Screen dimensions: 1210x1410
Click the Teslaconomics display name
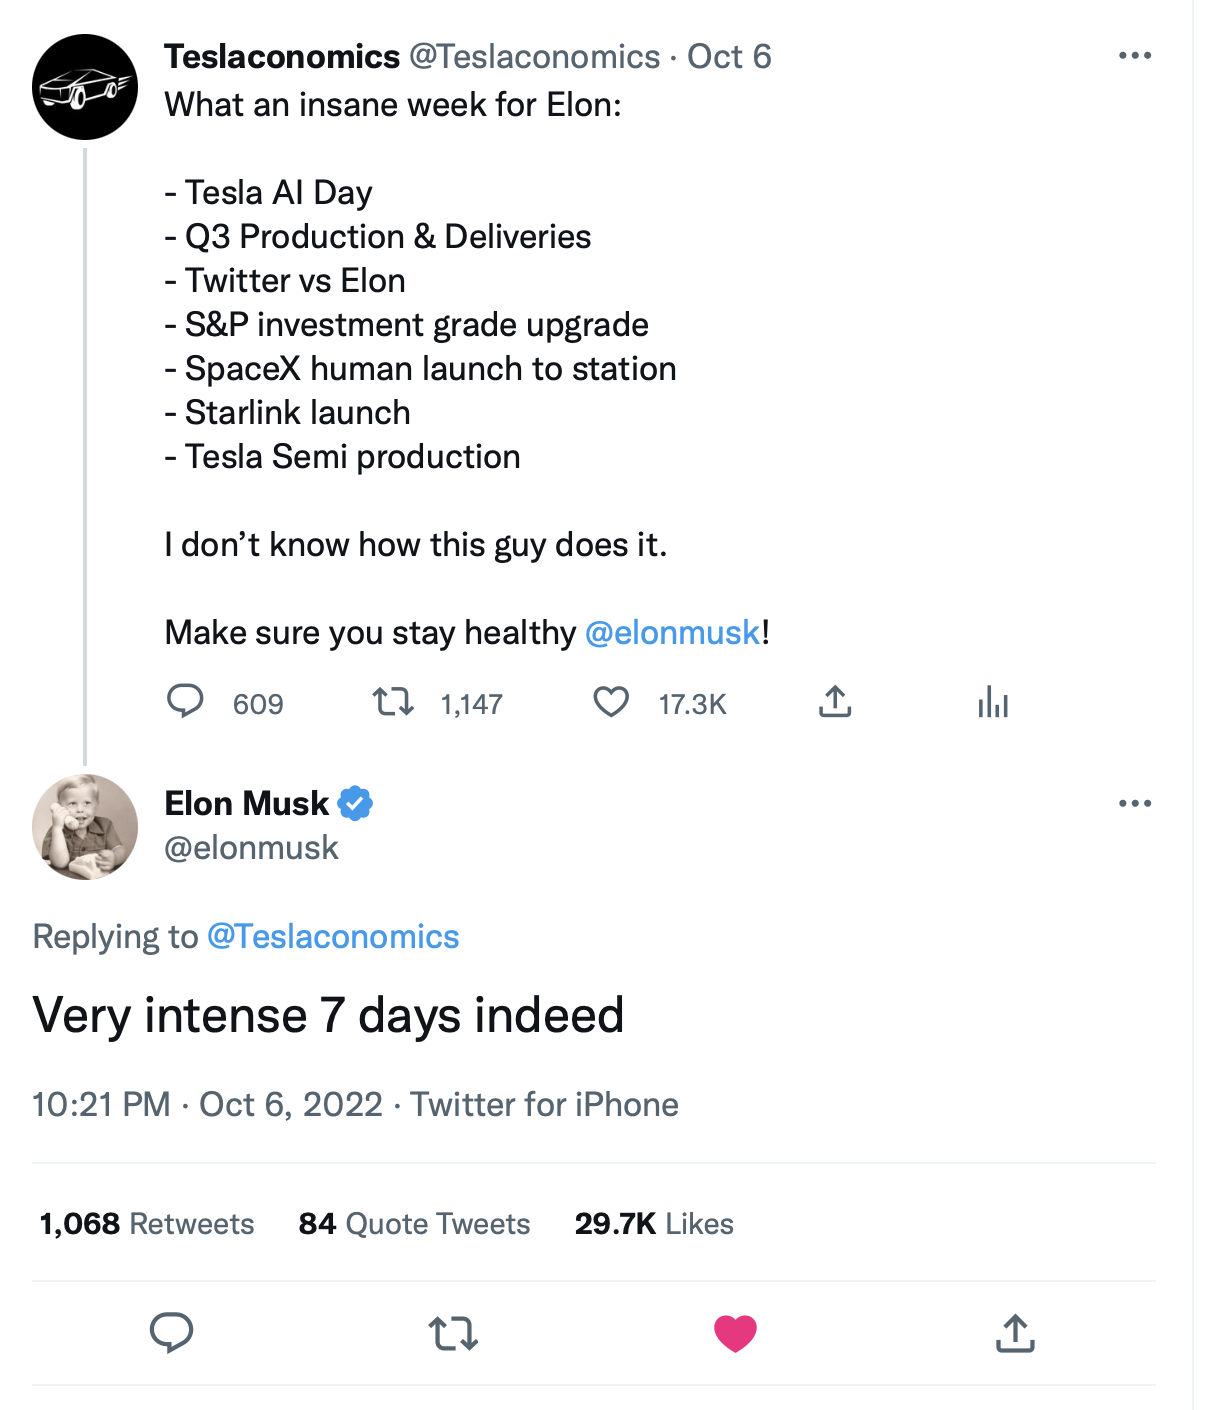click(x=282, y=57)
